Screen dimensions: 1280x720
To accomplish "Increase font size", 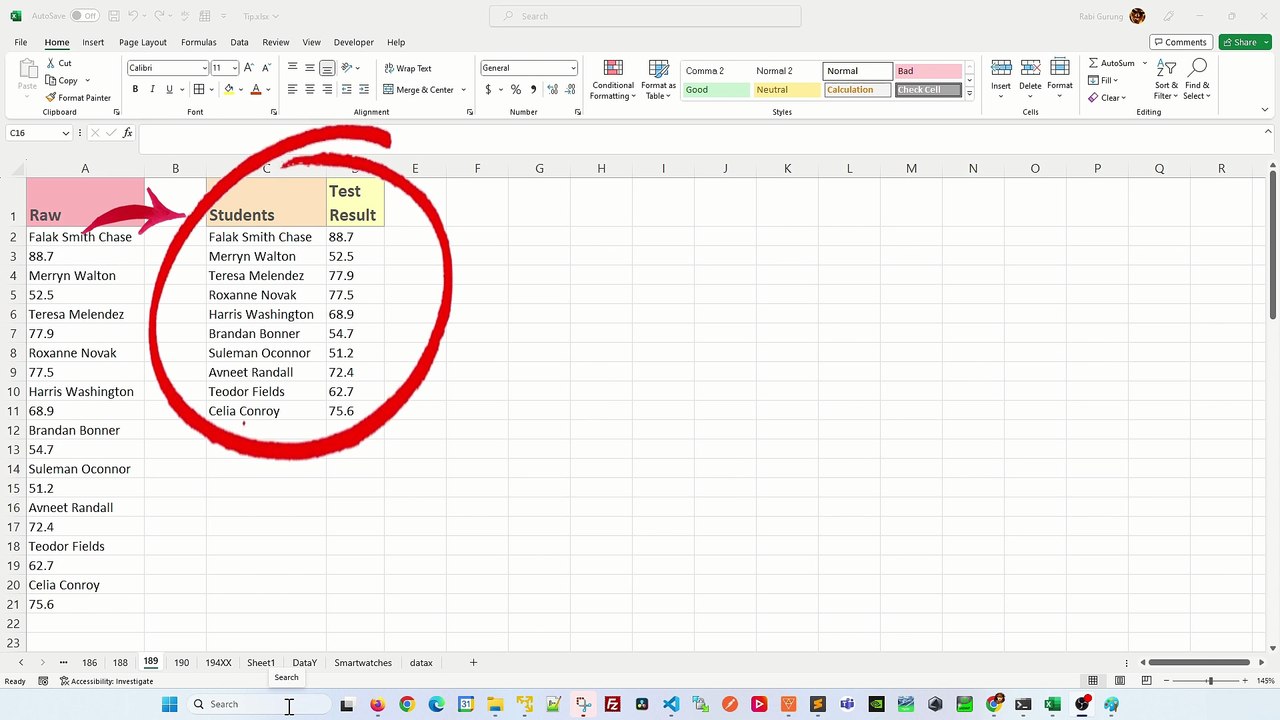I will pos(250,68).
